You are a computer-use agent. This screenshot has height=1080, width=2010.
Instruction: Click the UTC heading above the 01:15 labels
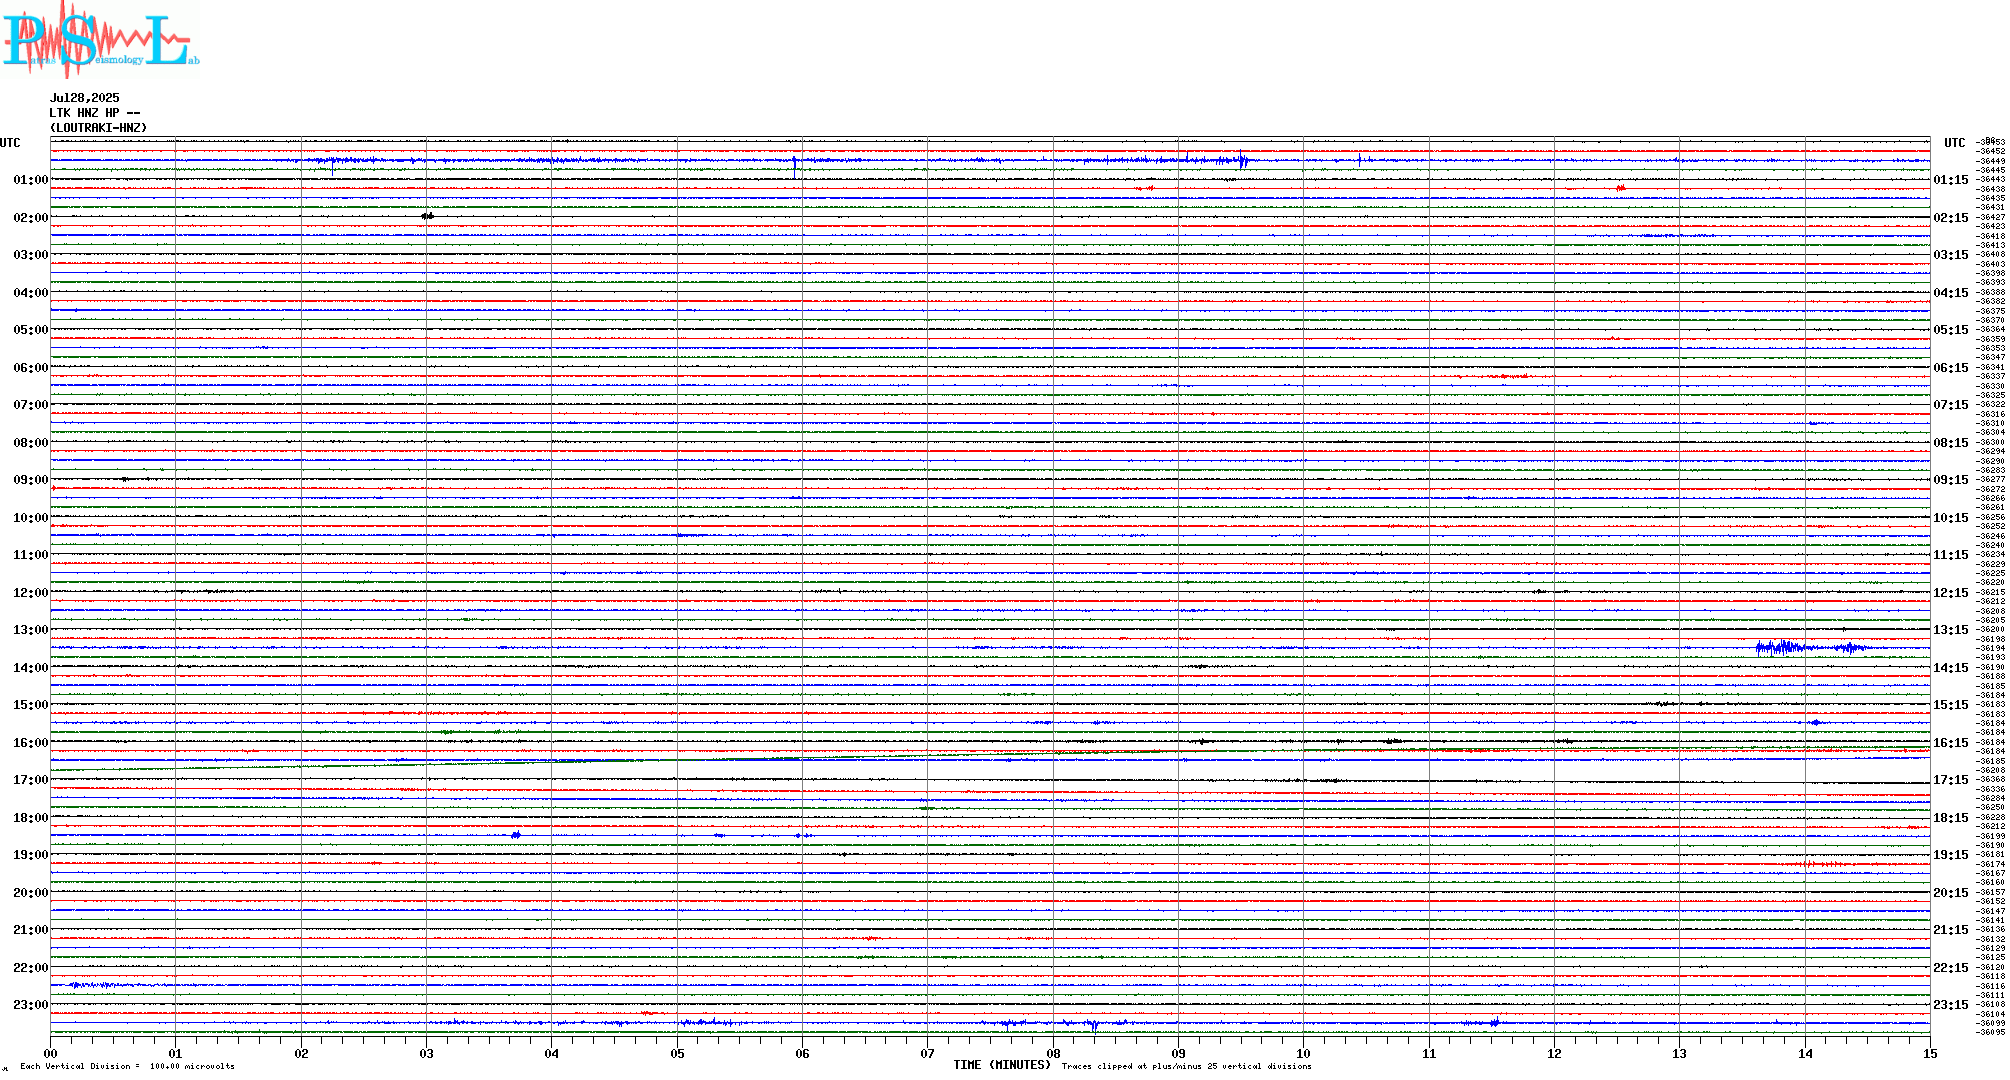(x=1954, y=143)
